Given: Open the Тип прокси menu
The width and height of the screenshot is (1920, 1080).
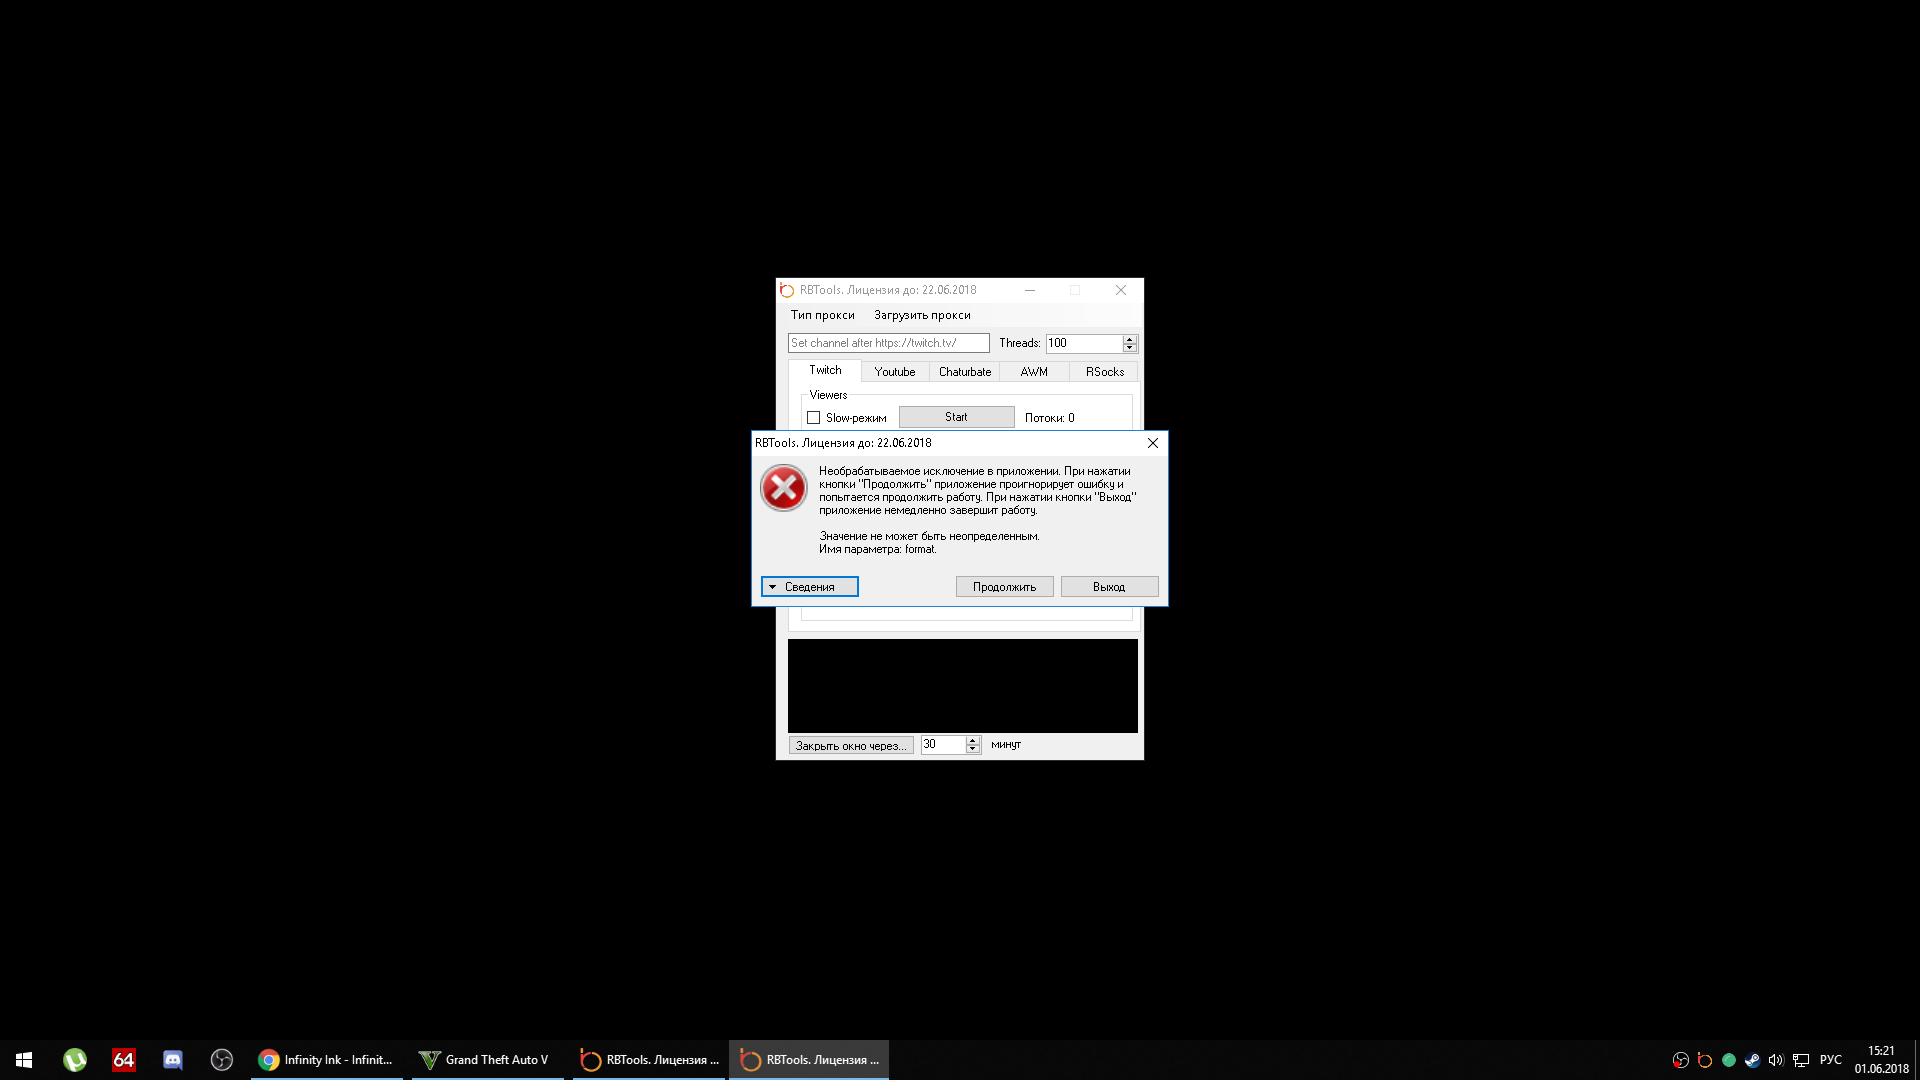Looking at the screenshot, I should click(x=822, y=315).
